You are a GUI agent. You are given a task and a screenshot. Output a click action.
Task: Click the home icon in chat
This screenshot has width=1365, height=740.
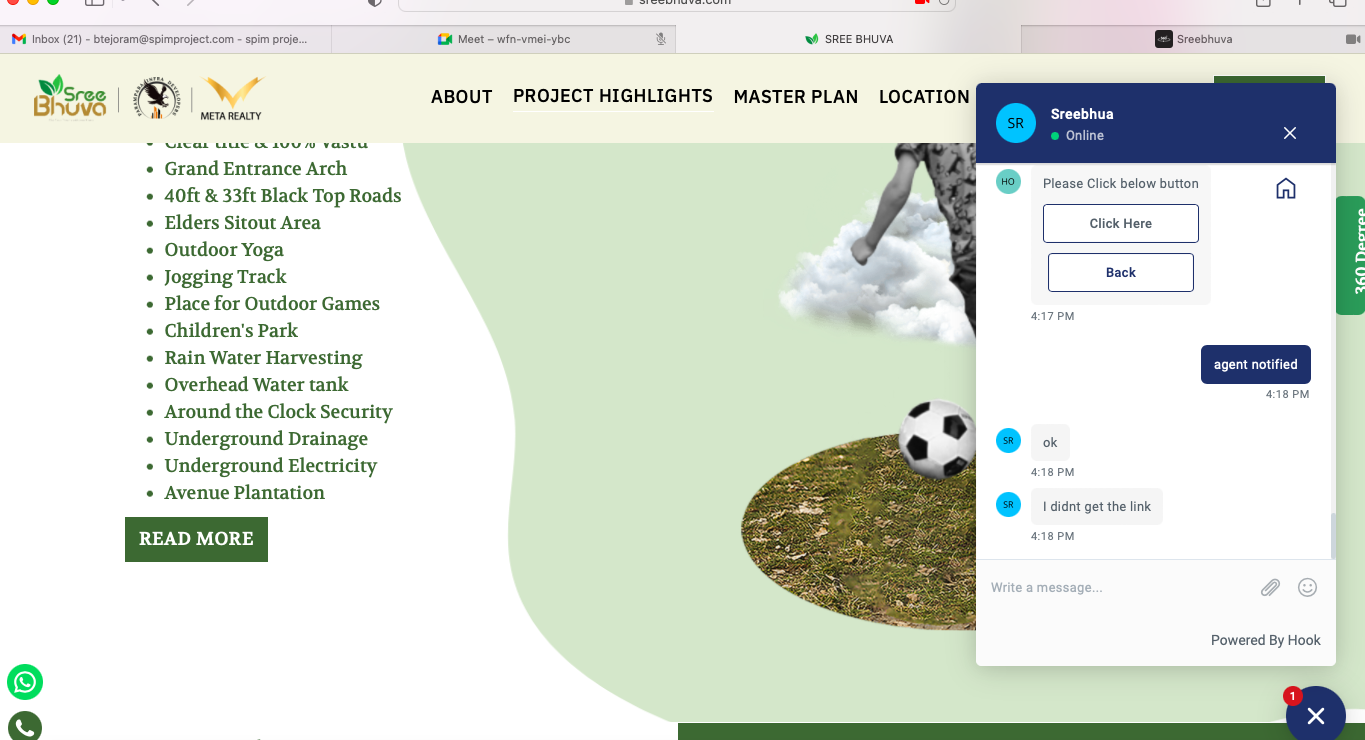click(1286, 188)
